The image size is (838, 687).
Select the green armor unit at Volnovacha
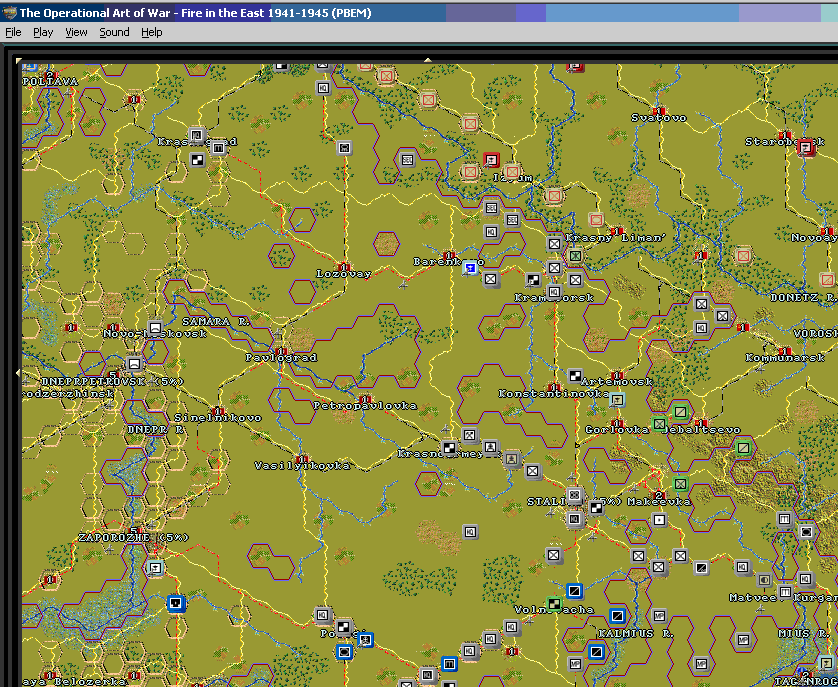(x=554, y=604)
